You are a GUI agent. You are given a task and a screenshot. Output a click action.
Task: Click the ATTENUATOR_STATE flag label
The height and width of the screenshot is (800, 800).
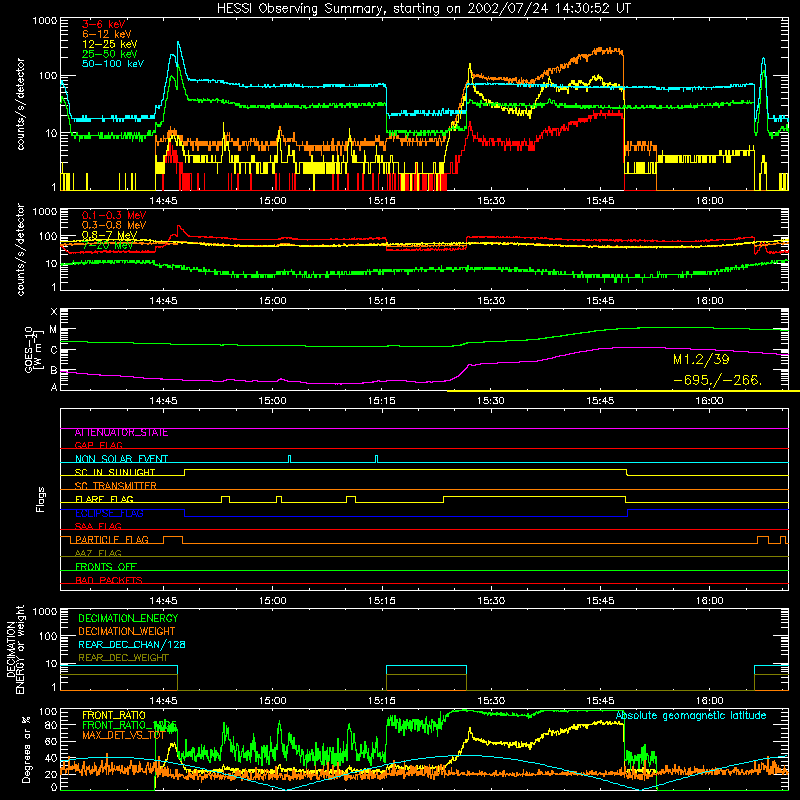tap(121, 433)
